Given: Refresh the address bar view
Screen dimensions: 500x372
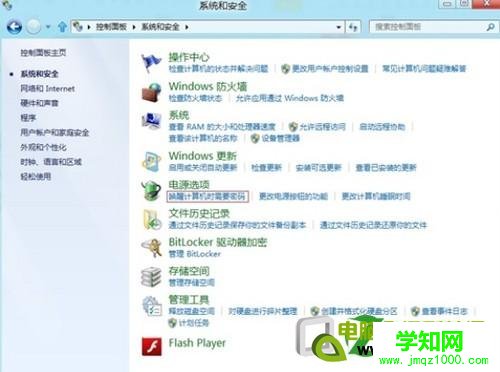Looking at the screenshot, I should [353, 27].
